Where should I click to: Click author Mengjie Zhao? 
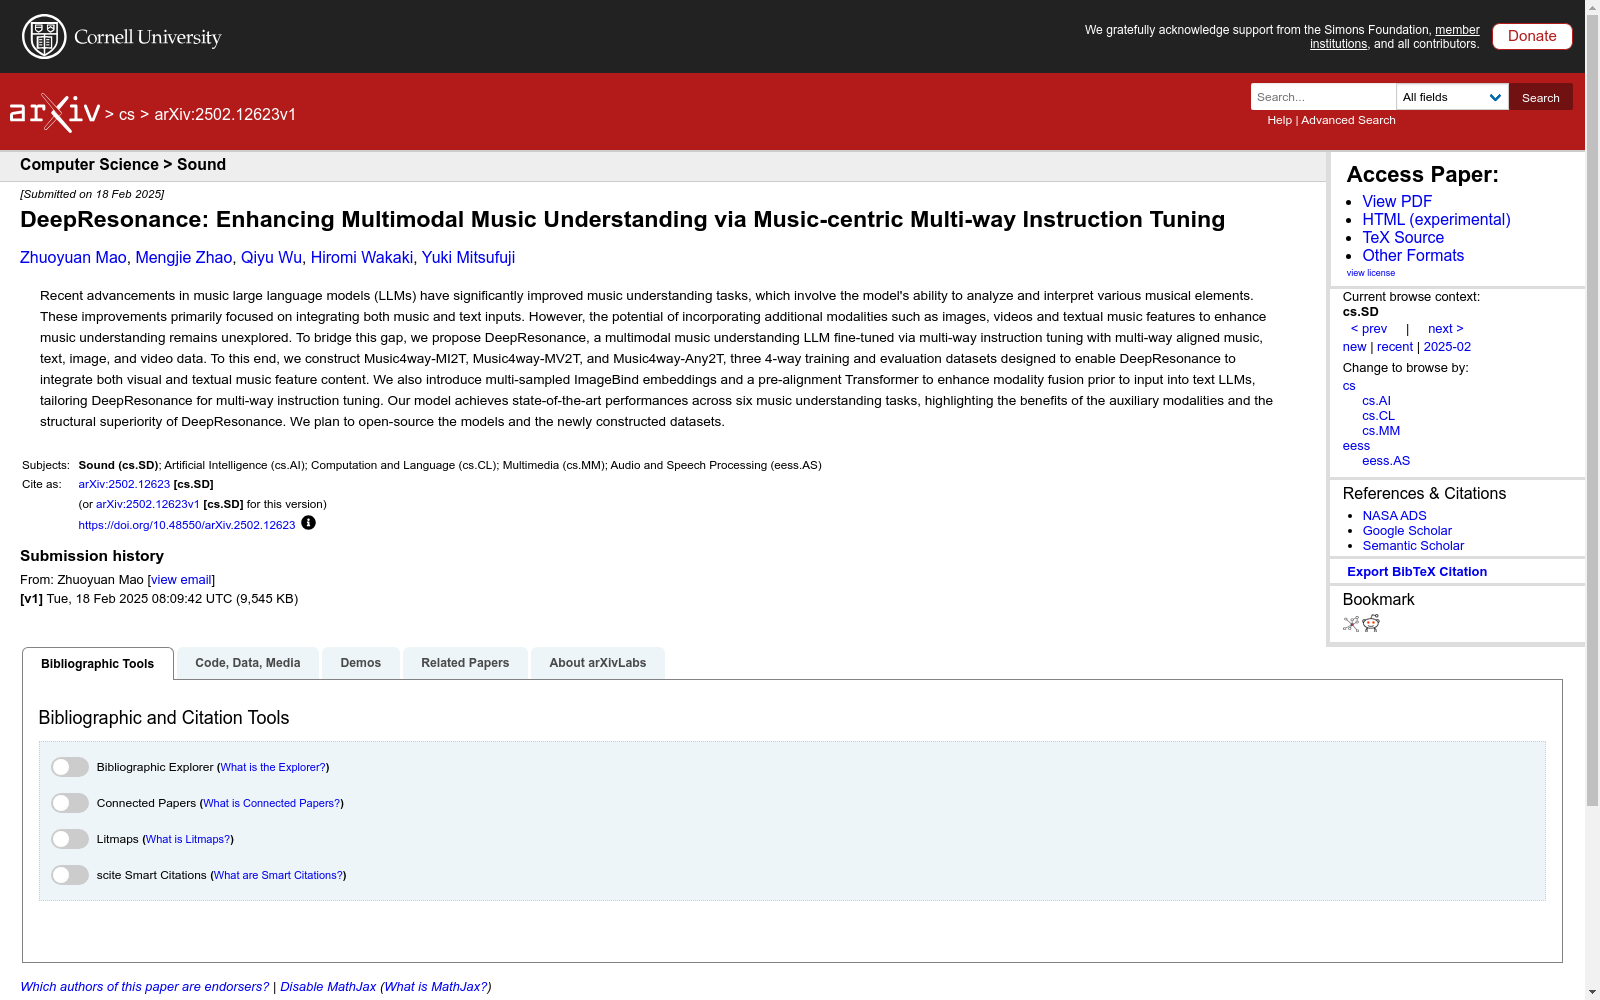pyautogui.click(x=183, y=258)
